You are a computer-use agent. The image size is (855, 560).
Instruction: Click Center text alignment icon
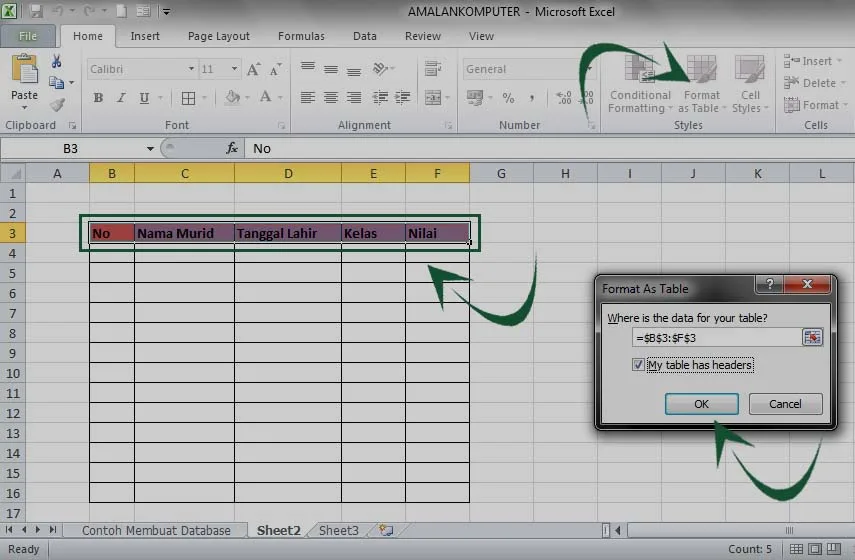[330, 98]
